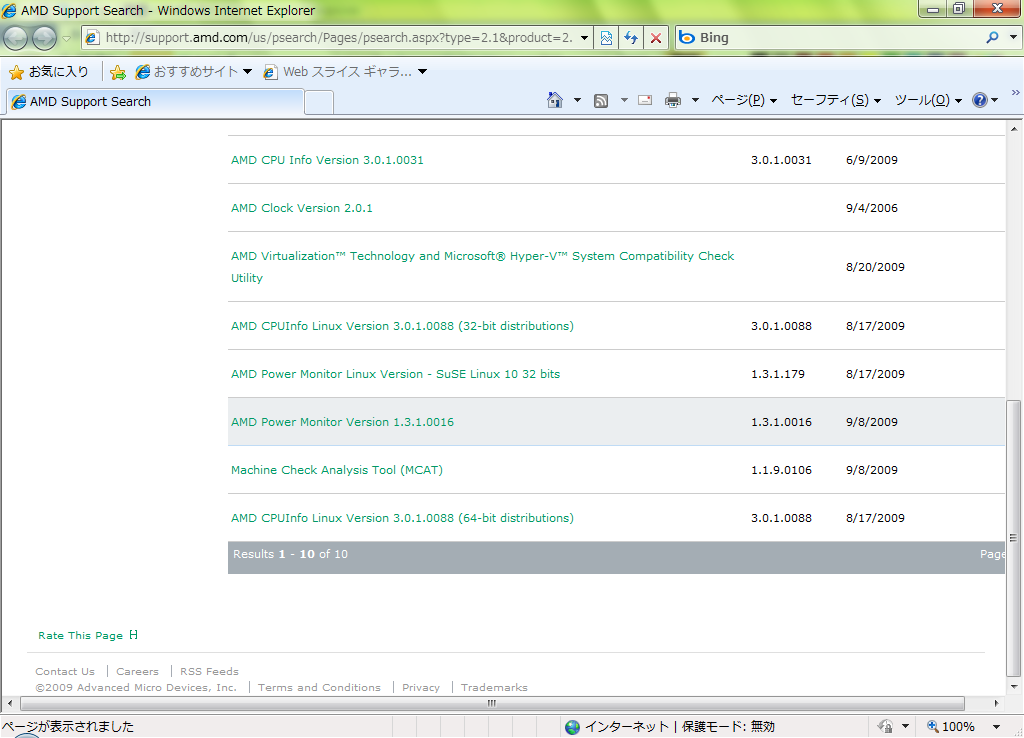This screenshot has height=738, width=1024.
Task: Click the expand icon beside Rate This Page
Action: click(133, 635)
